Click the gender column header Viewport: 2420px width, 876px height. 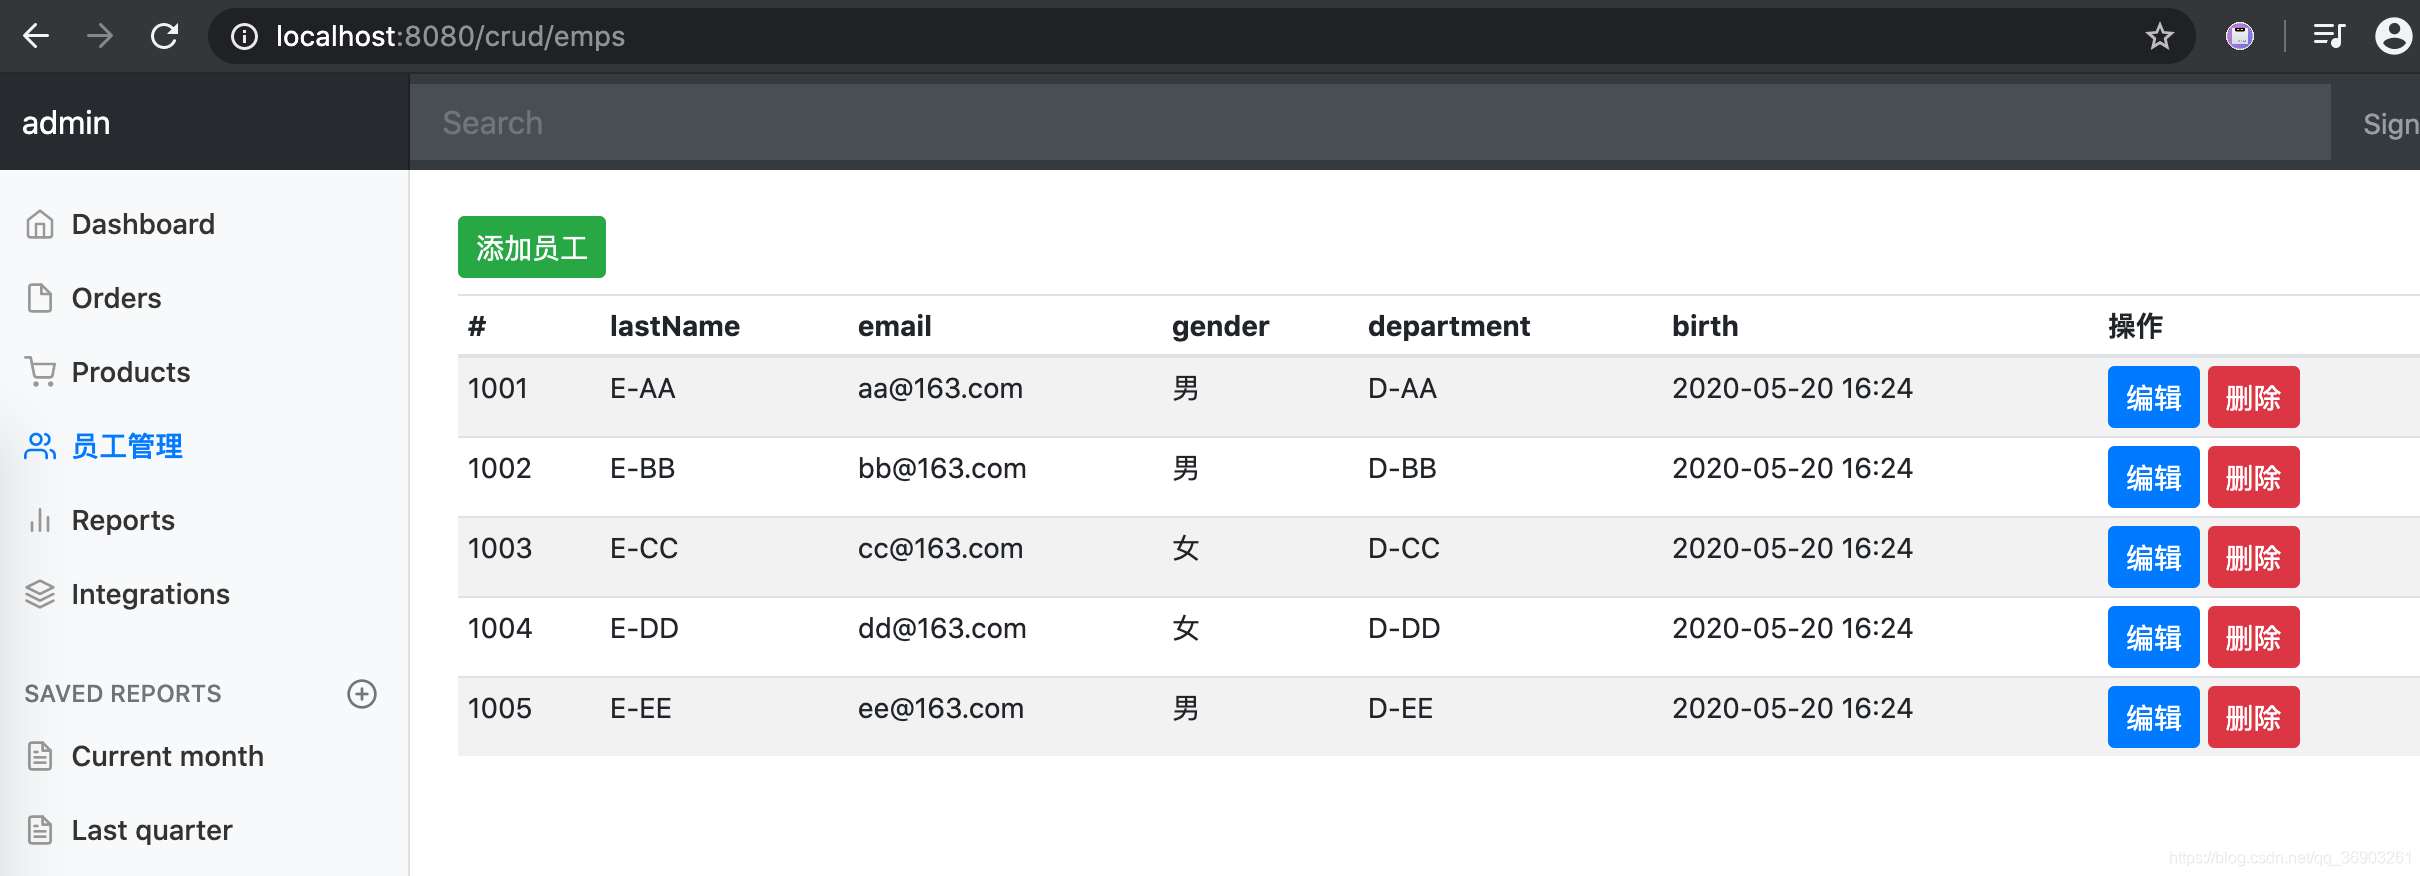click(x=1220, y=326)
